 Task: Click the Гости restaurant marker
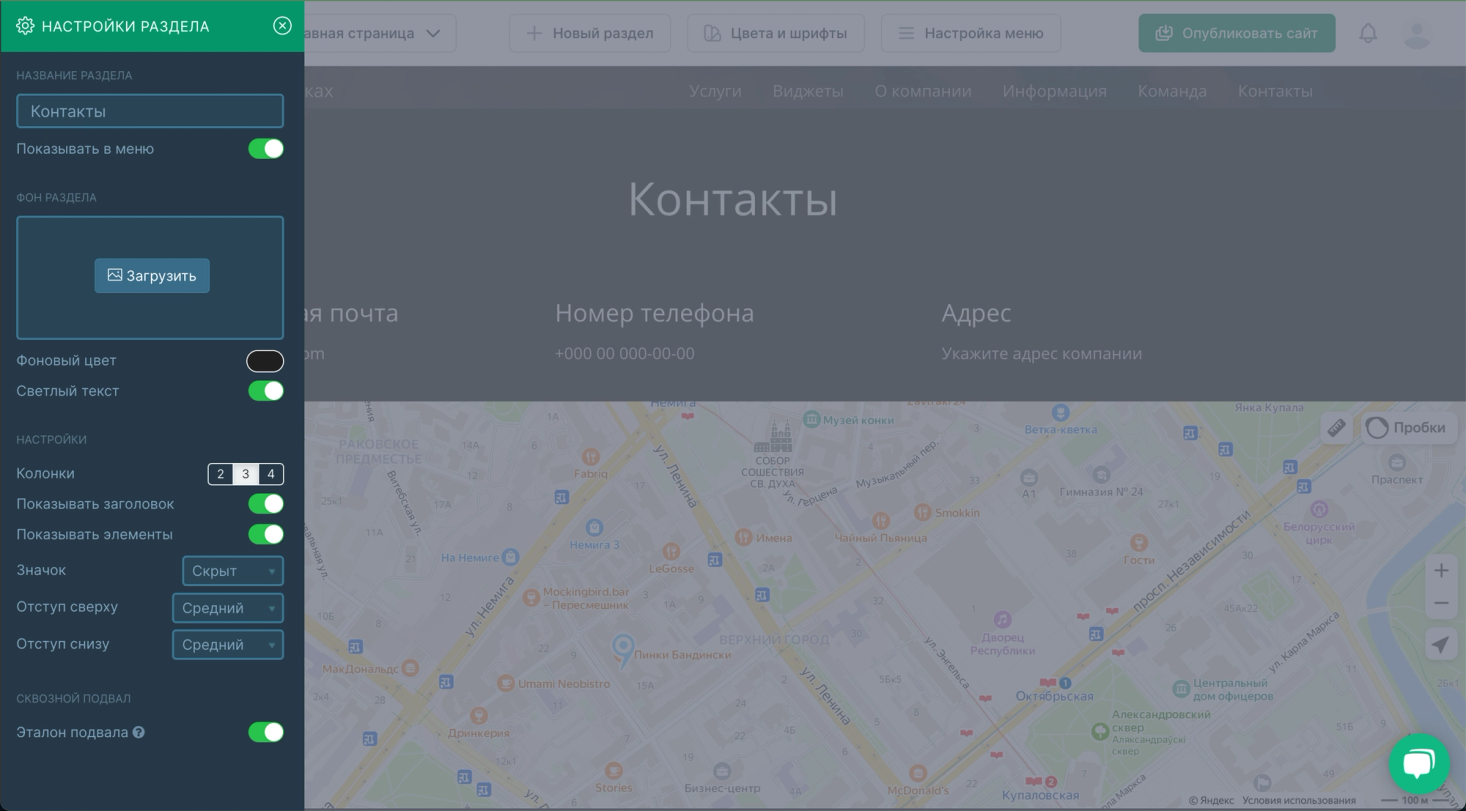pyautogui.click(x=1138, y=543)
